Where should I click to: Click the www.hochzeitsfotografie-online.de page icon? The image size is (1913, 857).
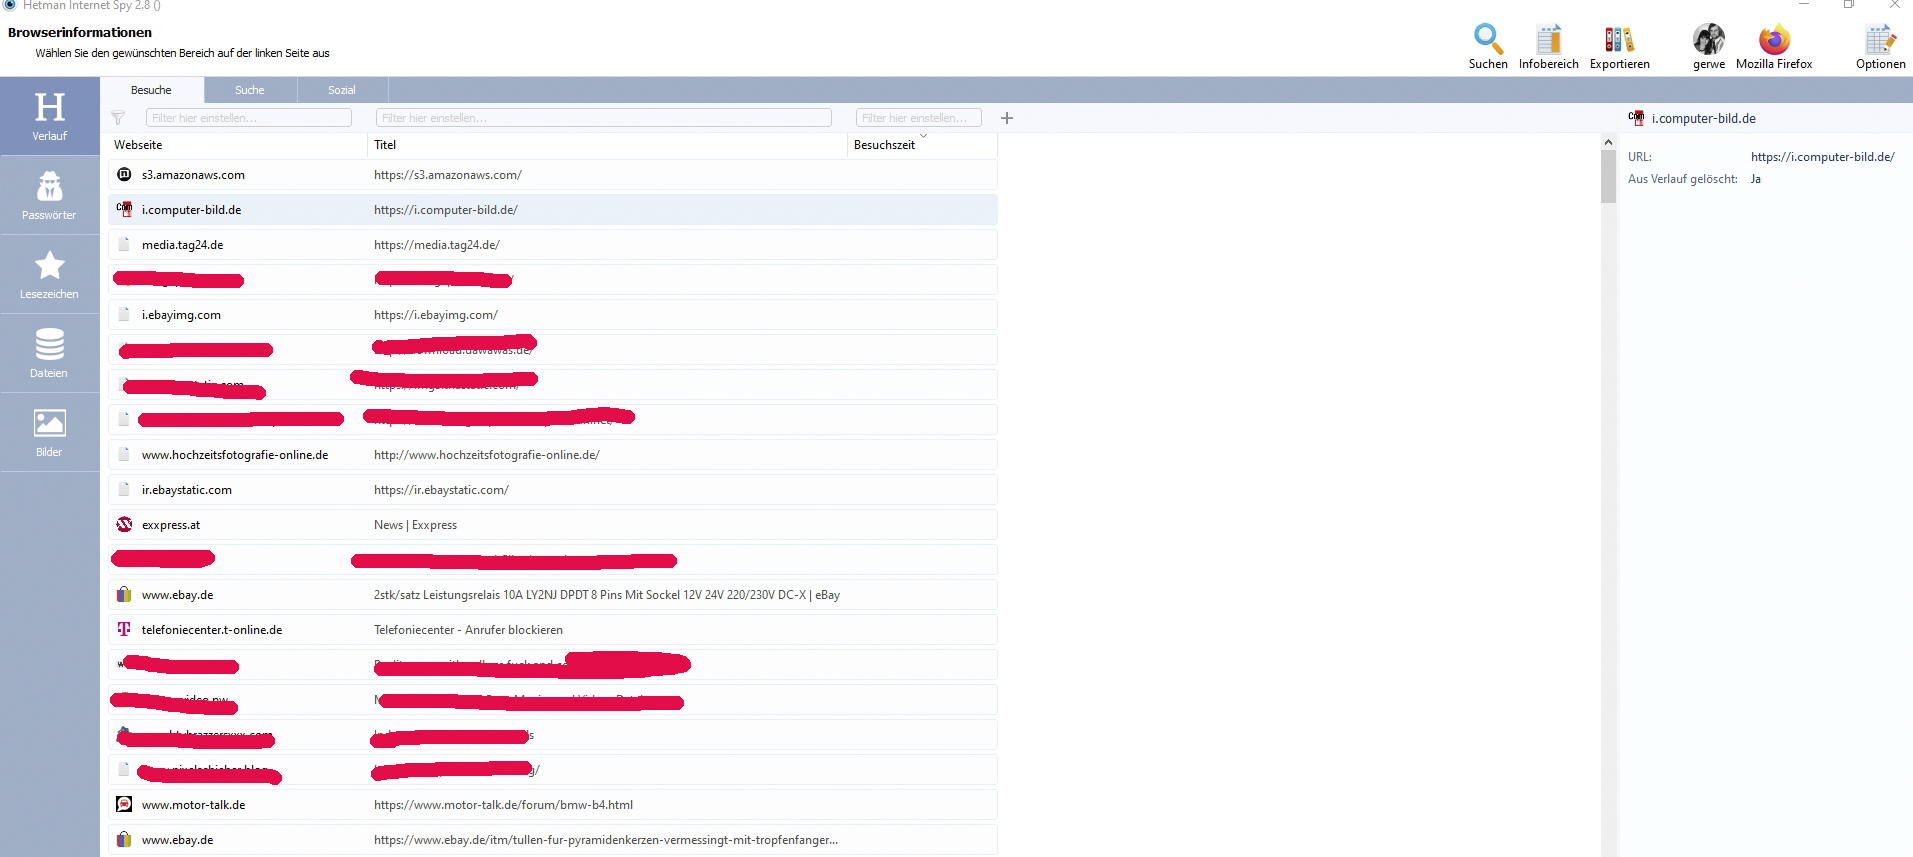pos(124,454)
